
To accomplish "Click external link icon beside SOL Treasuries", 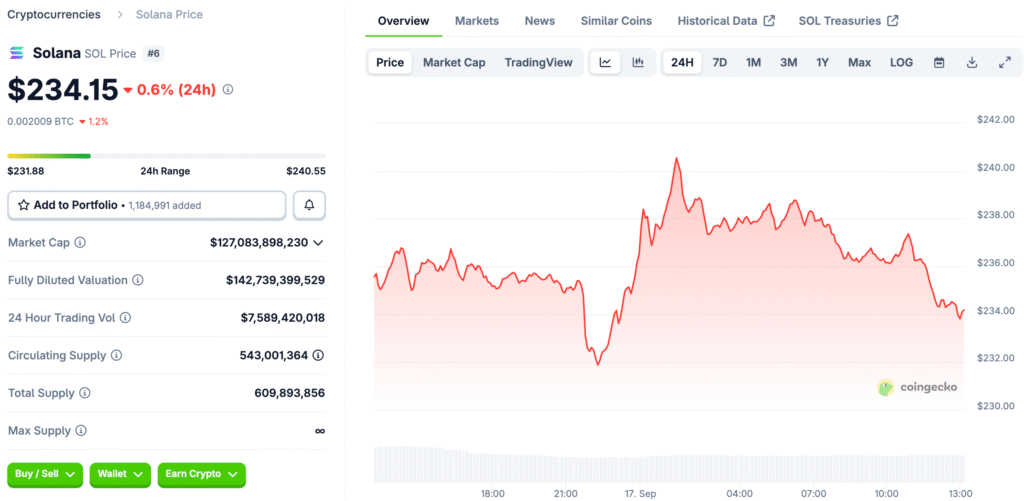I will pyautogui.click(x=893, y=21).
